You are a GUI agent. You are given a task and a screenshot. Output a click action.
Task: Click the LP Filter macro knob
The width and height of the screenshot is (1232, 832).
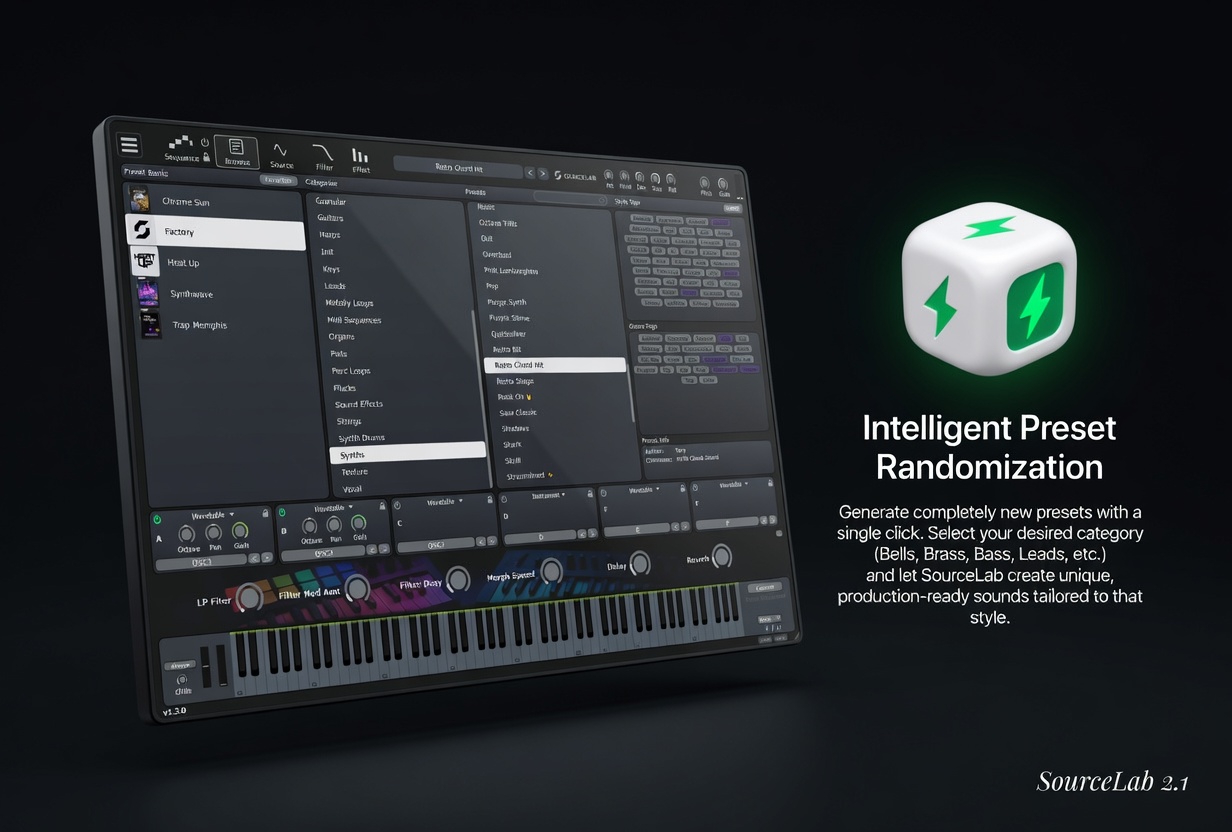point(249,597)
